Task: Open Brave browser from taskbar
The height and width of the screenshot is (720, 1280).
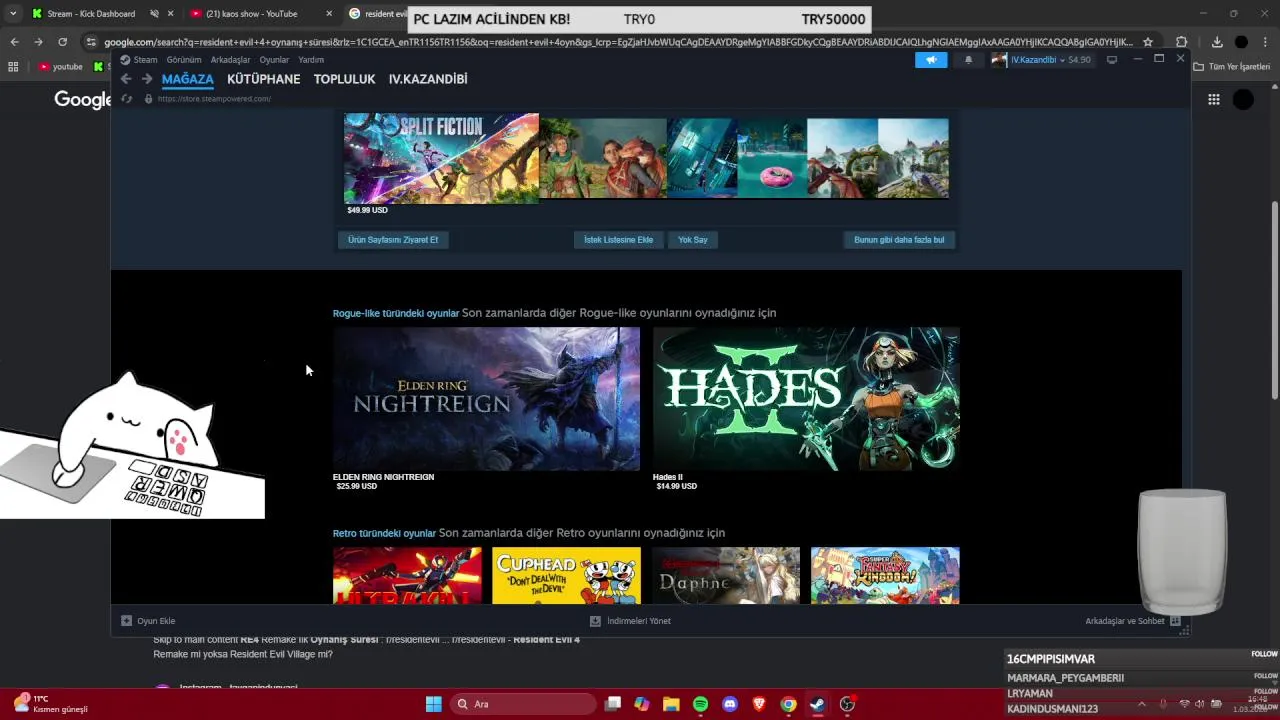Action: click(x=759, y=704)
